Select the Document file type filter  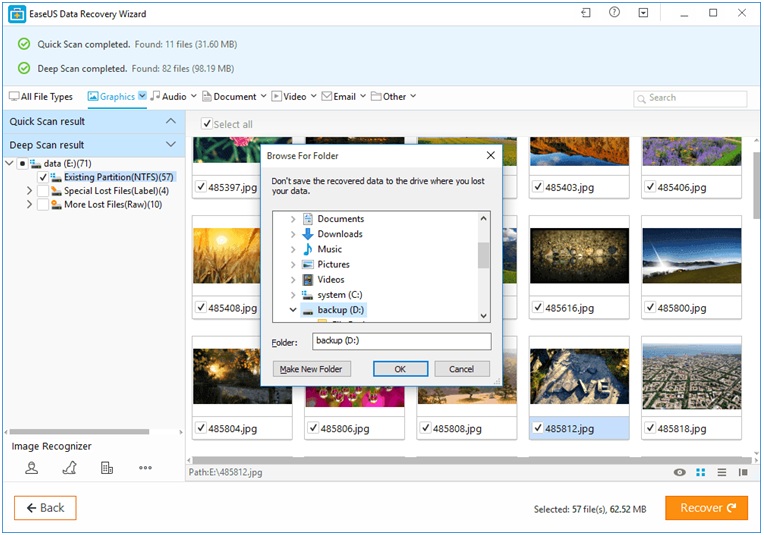tap(234, 97)
